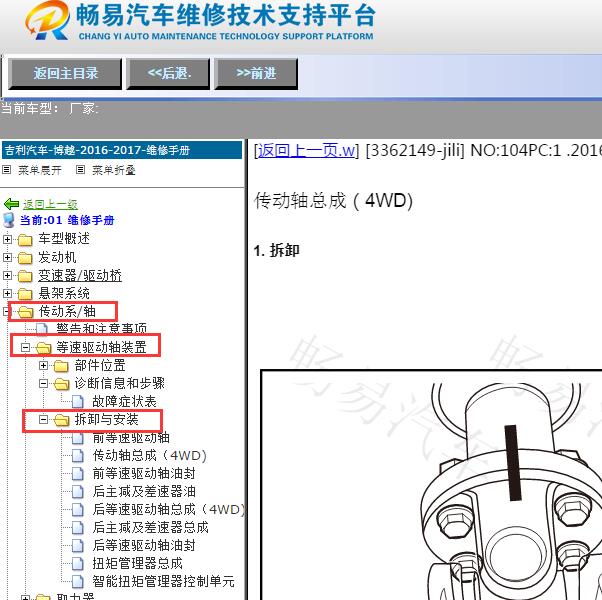This screenshot has height=600, width=602.
Task: Click the 车型概述 folder icon
Action: click(x=25, y=240)
